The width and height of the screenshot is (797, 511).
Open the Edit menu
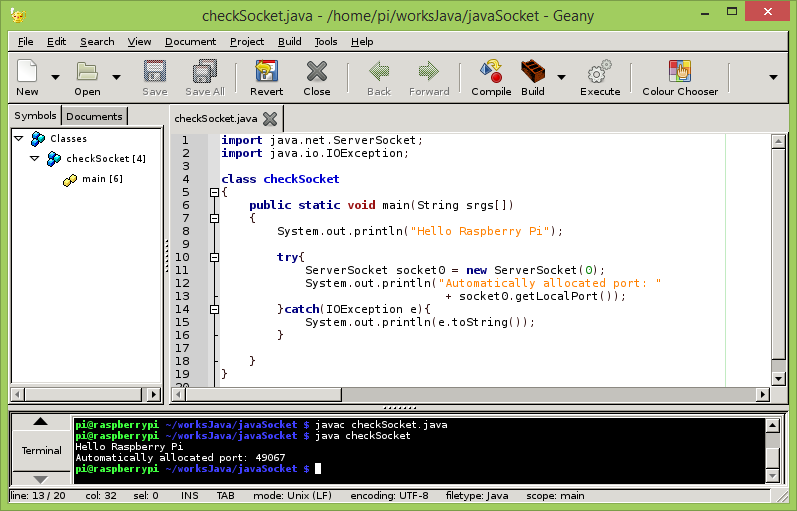[56, 42]
